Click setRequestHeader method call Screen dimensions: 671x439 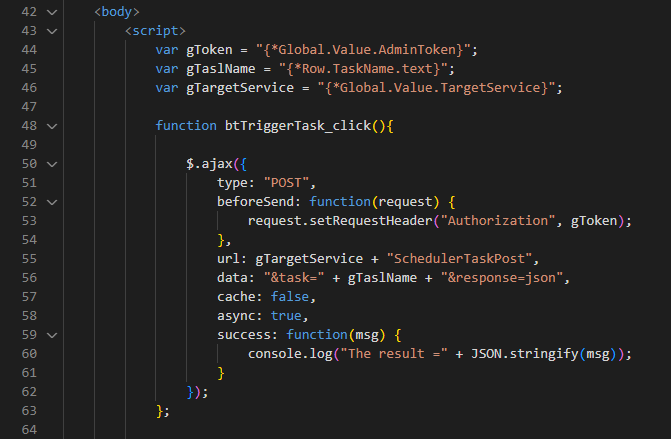click(x=371, y=221)
